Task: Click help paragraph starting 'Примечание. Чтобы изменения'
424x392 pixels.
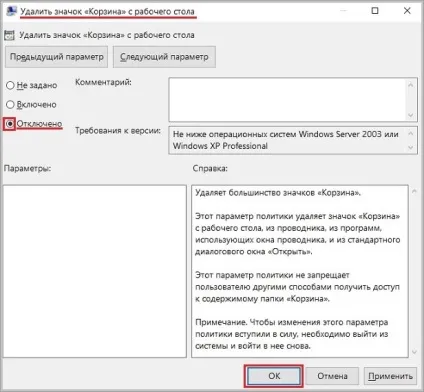Action: coord(292,334)
